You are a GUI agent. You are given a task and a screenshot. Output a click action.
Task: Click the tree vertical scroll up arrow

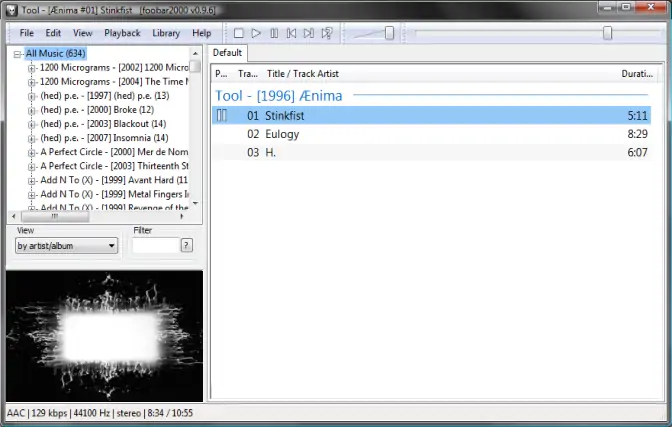(x=195, y=53)
